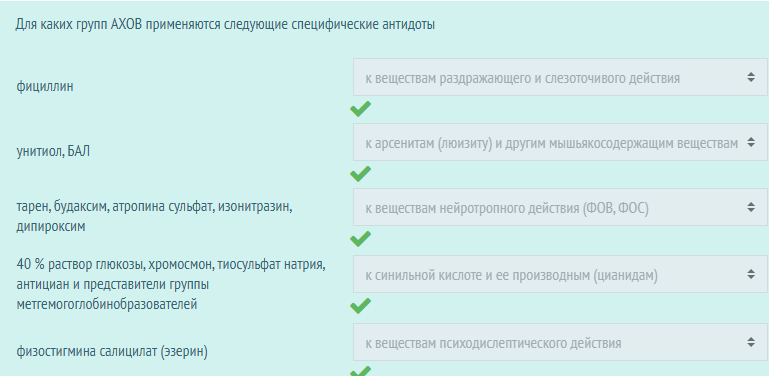Viewport: 769px width, 376px height.
Task: Click the arrow icon of the синильной кислоте dropdown
Action: pyautogui.click(x=751, y=274)
